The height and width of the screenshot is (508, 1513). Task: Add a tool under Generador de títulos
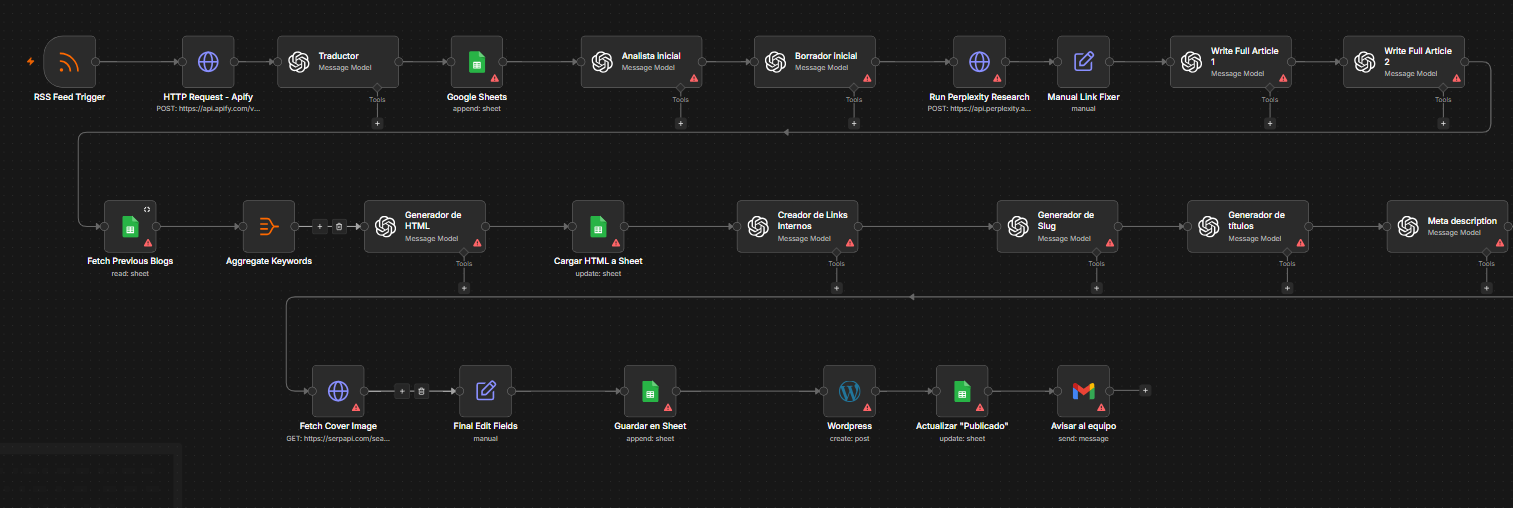[x=1287, y=288]
